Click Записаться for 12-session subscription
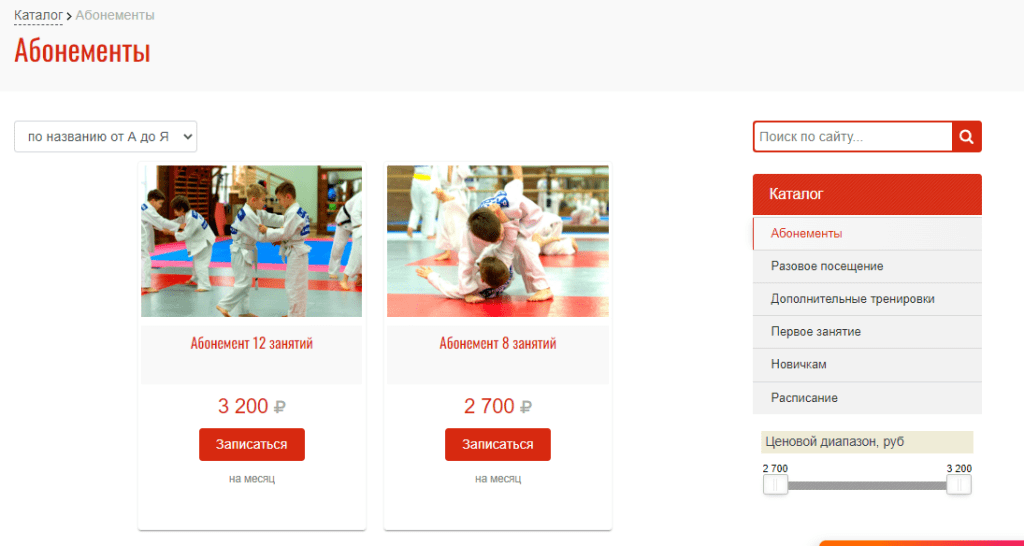 [252, 445]
